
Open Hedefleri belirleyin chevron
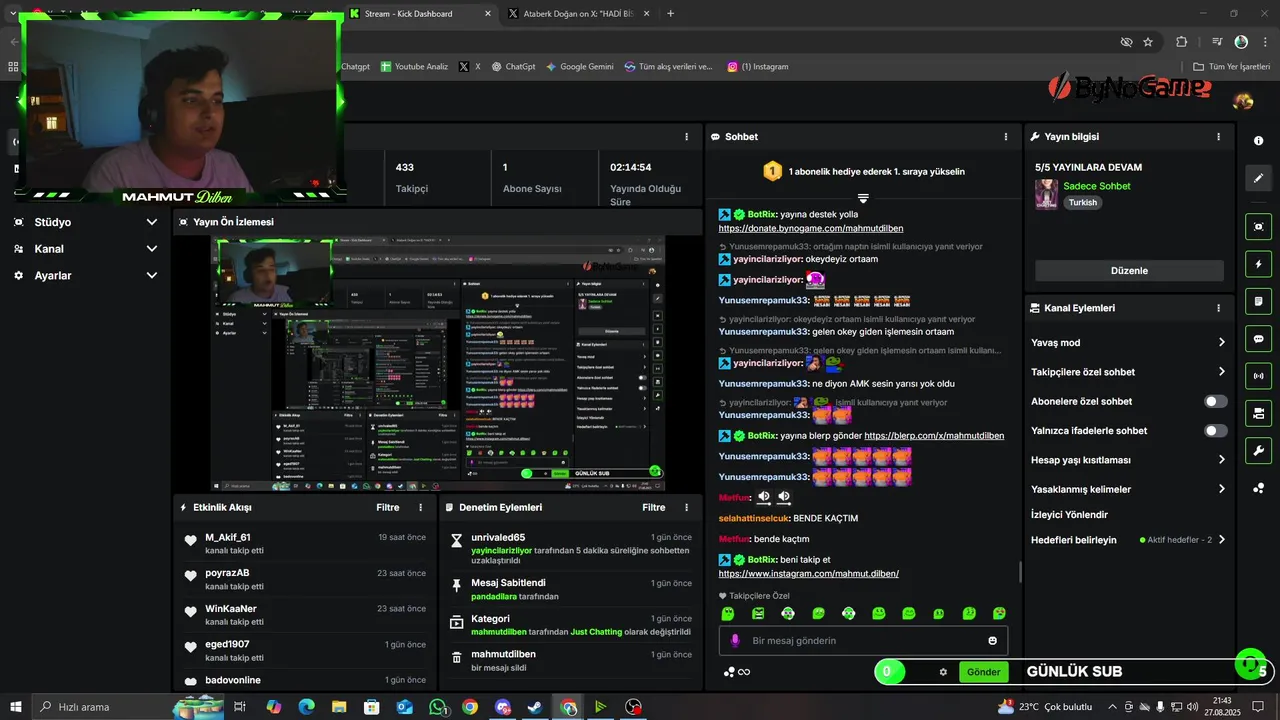[1221, 540]
